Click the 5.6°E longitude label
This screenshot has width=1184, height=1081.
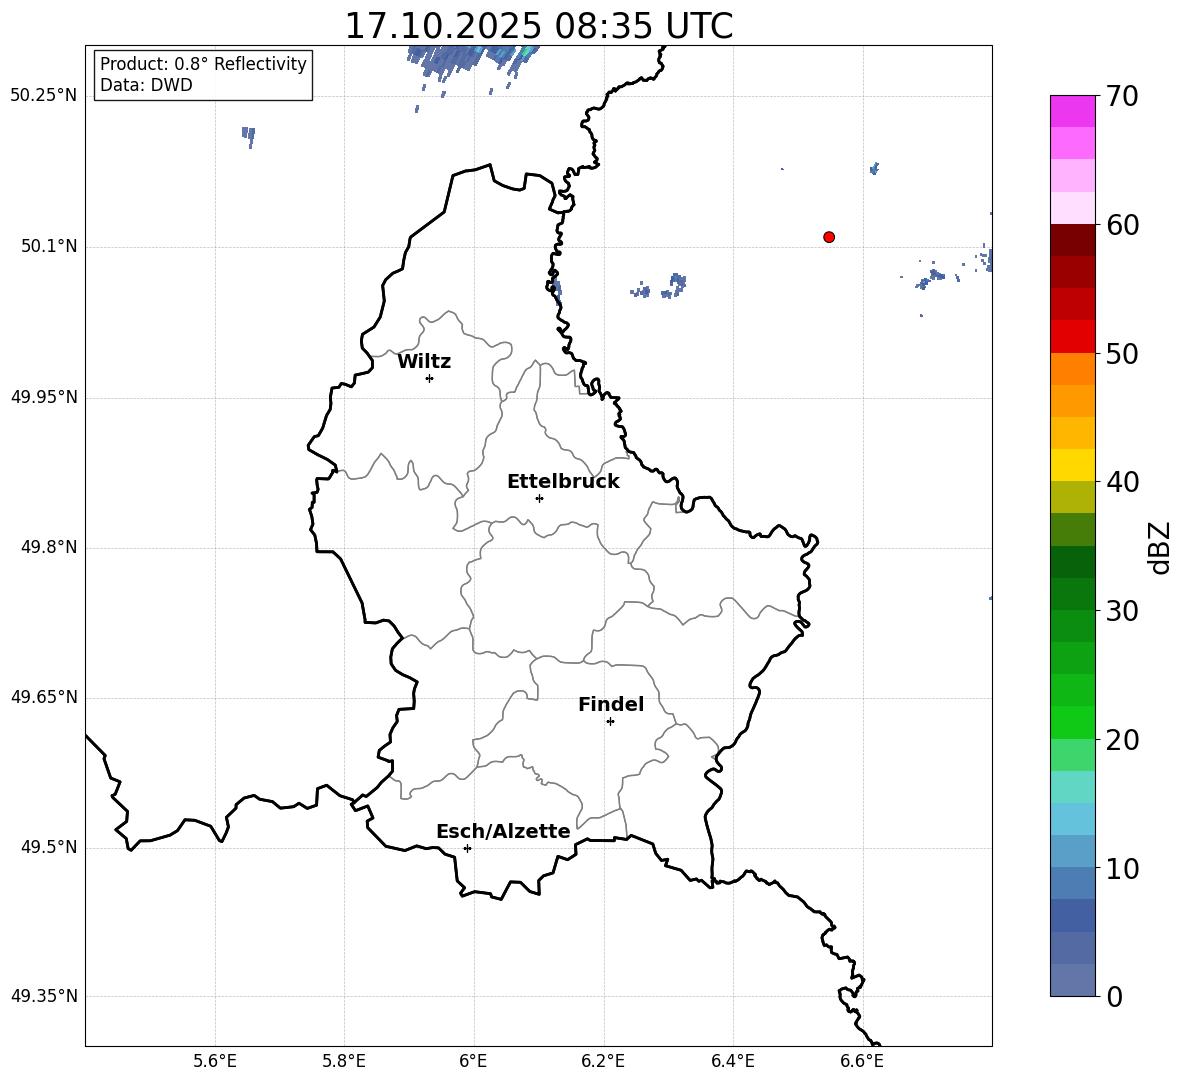215,1061
